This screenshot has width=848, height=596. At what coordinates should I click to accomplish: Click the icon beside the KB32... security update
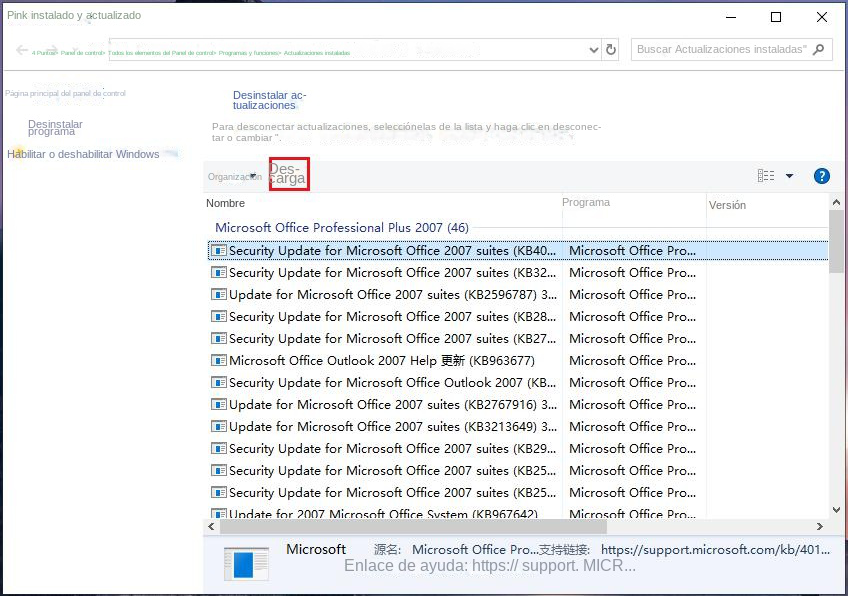pyautogui.click(x=218, y=273)
